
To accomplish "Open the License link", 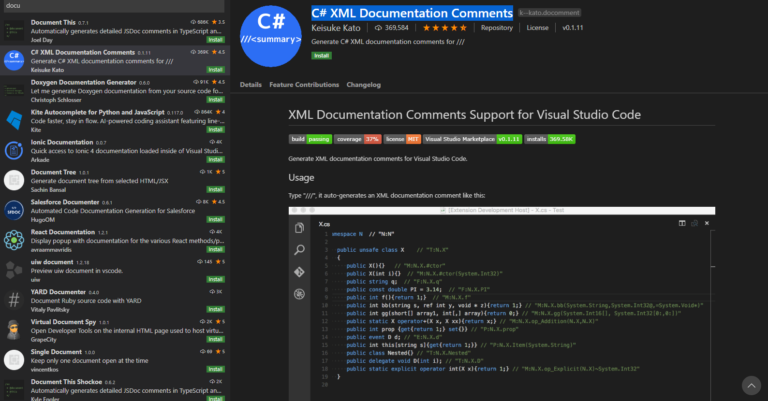I will click(537, 28).
